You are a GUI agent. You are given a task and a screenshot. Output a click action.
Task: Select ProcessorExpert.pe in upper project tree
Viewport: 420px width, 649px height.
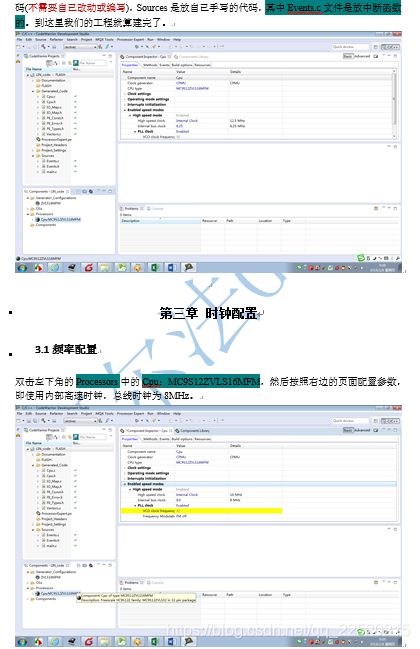coord(54,139)
